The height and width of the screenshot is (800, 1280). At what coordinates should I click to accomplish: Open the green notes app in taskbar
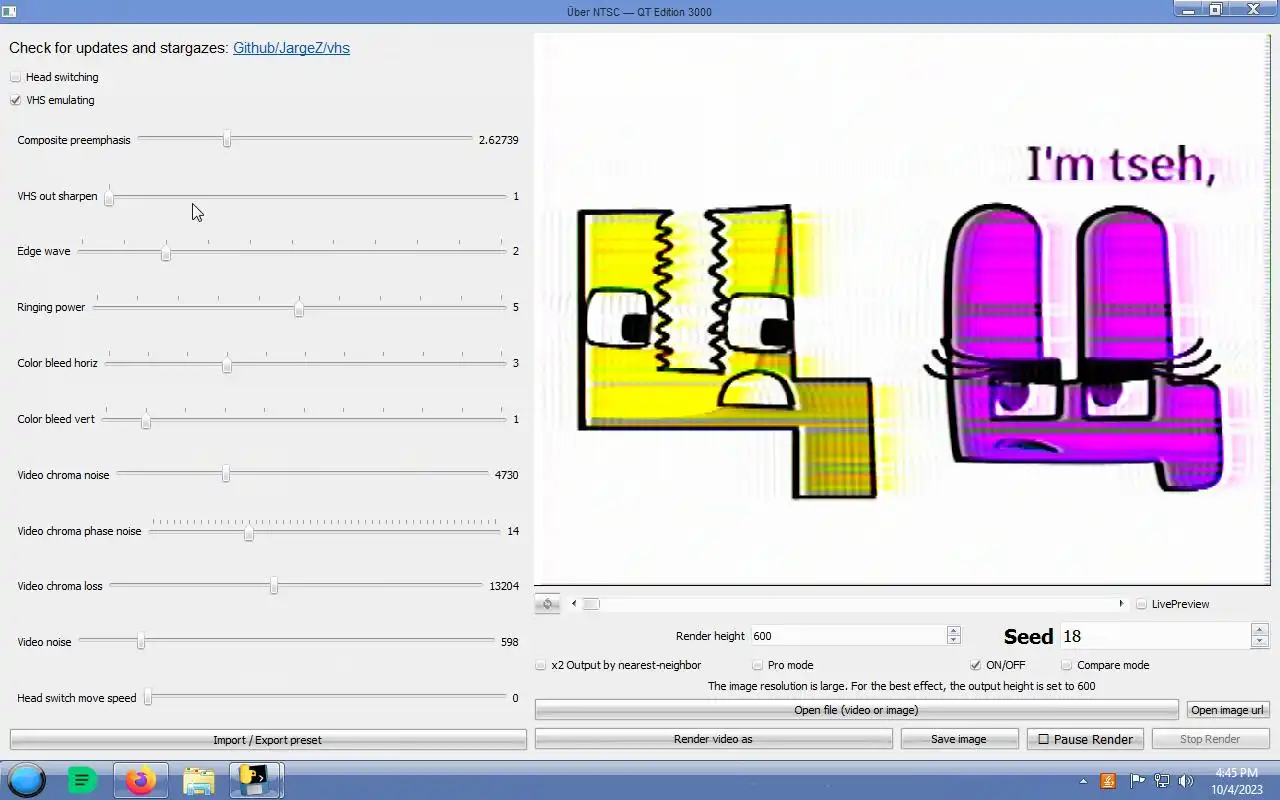click(82, 780)
